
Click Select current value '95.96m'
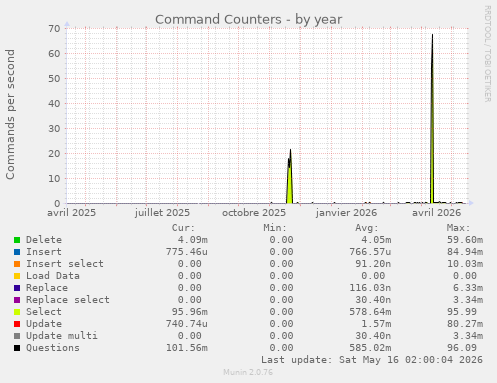click(190, 312)
